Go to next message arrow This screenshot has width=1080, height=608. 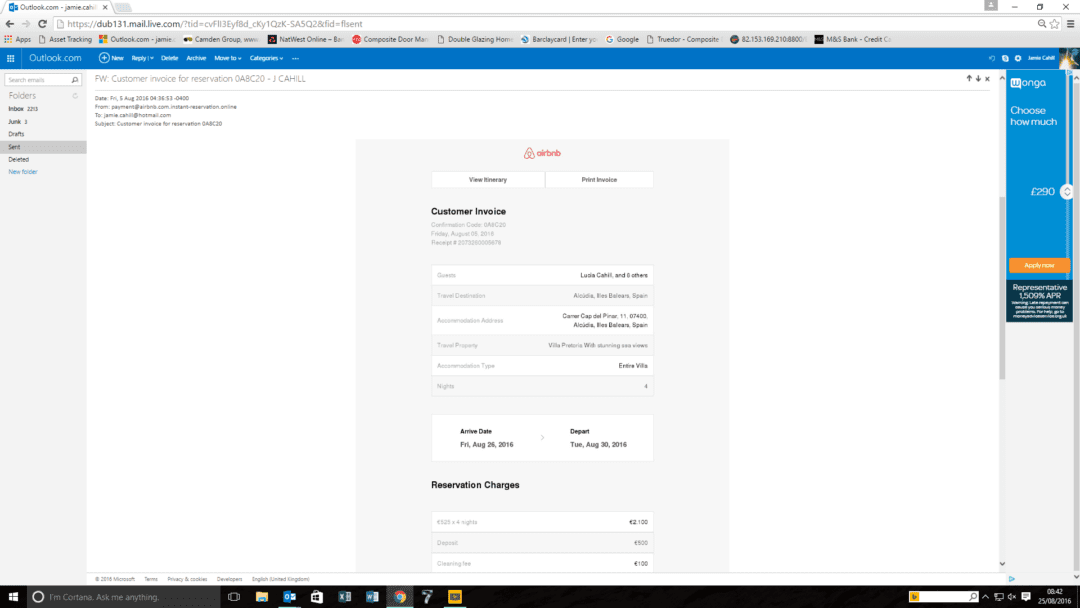[x=978, y=78]
